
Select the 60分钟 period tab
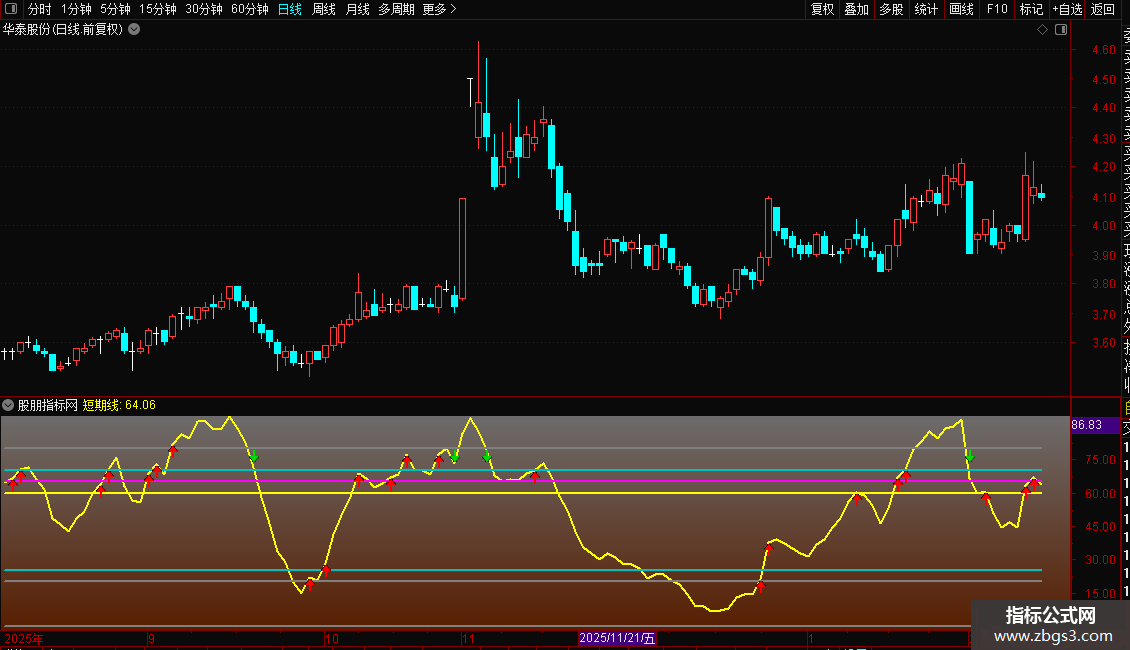(250, 9)
